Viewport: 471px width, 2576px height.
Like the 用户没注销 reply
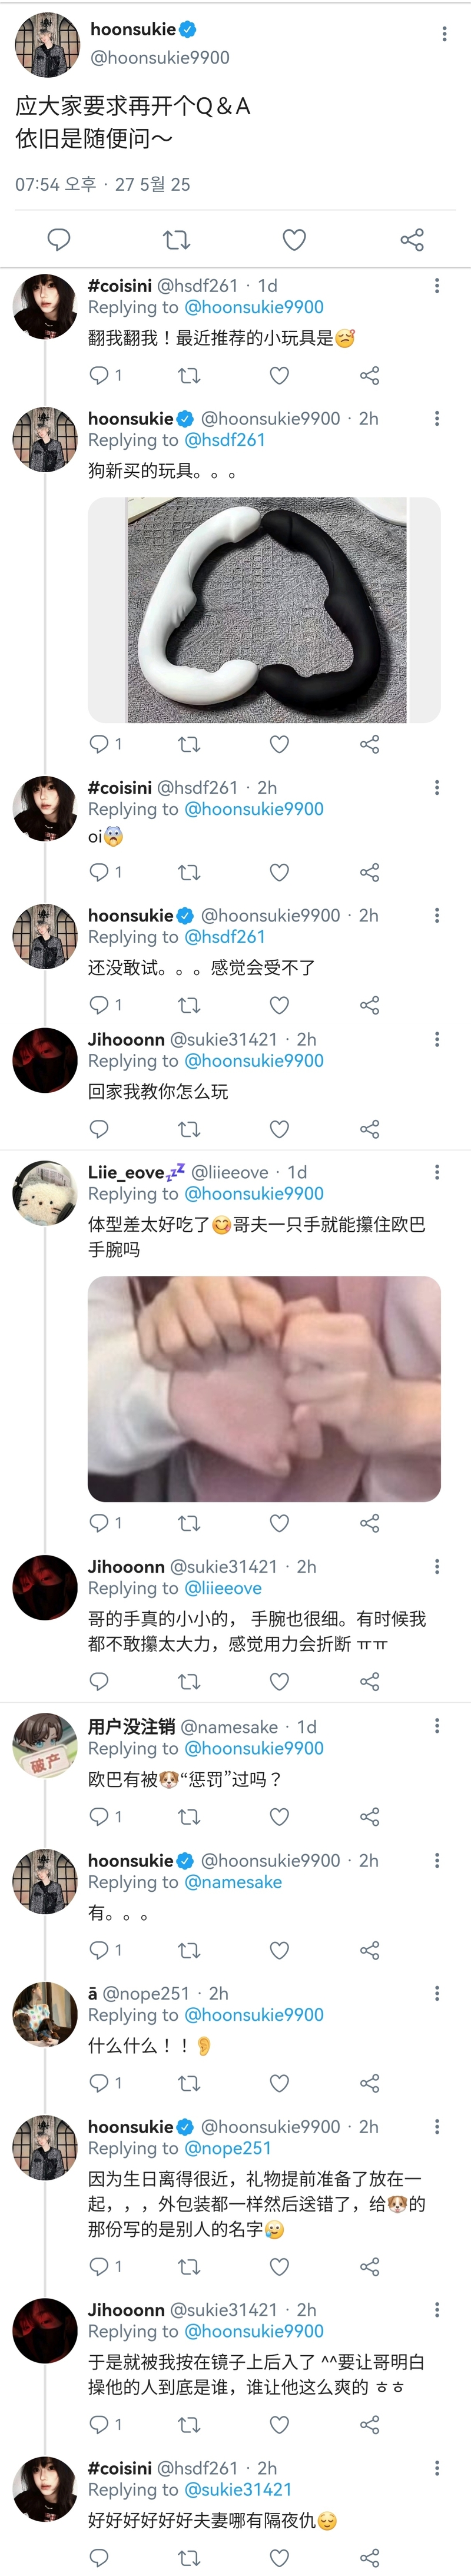point(280,1816)
